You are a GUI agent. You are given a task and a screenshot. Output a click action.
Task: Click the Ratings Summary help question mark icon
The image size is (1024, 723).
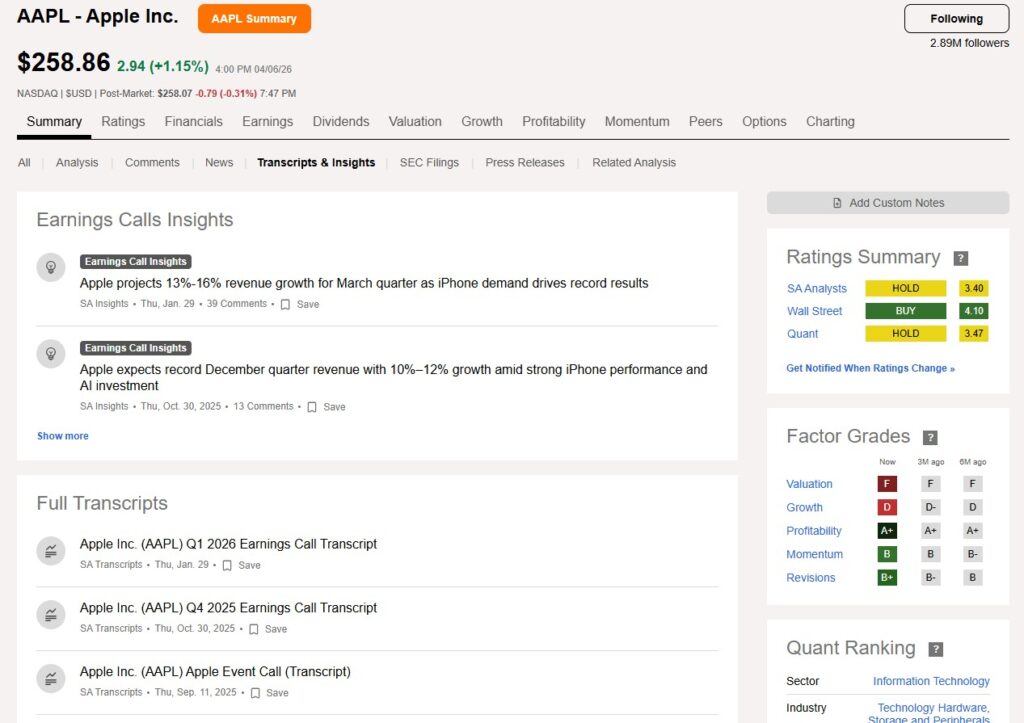pyautogui.click(x=961, y=258)
